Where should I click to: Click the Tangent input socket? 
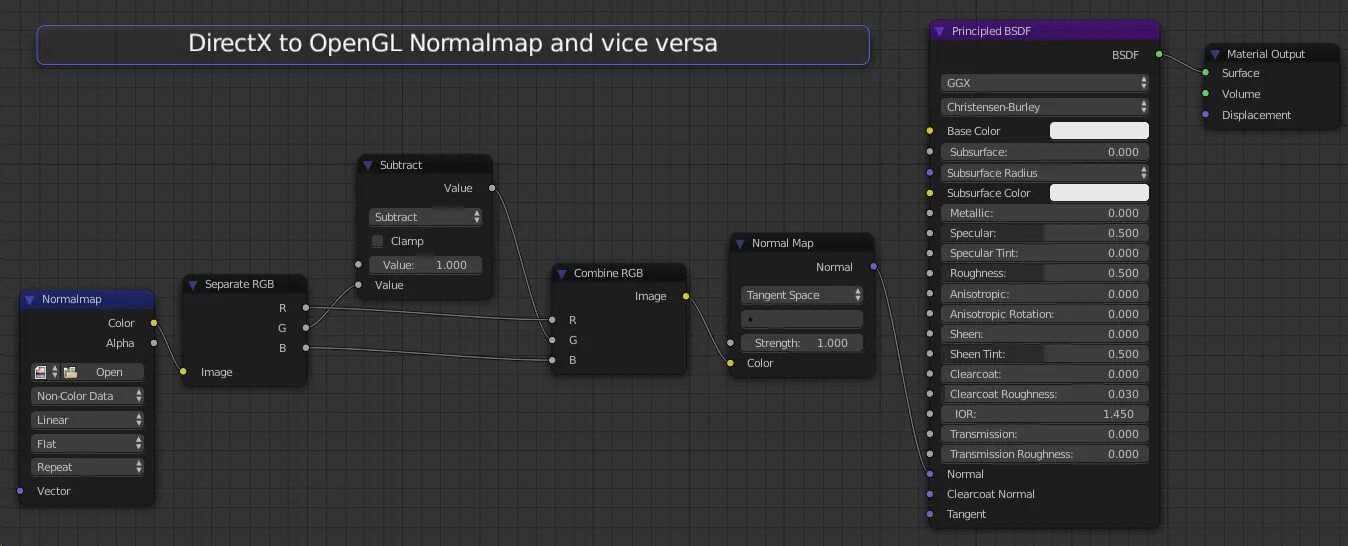pyautogui.click(x=930, y=514)
